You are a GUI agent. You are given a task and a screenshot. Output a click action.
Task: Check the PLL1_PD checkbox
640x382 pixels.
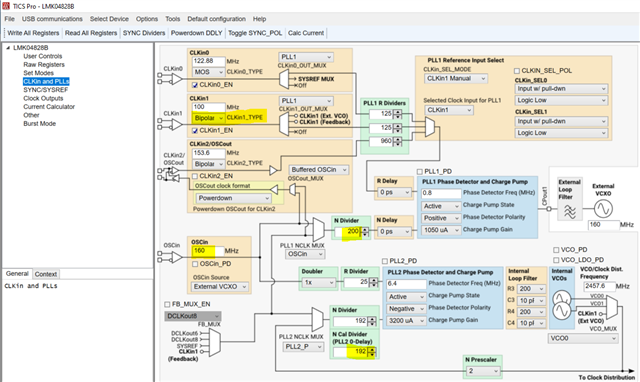[420, 171]
